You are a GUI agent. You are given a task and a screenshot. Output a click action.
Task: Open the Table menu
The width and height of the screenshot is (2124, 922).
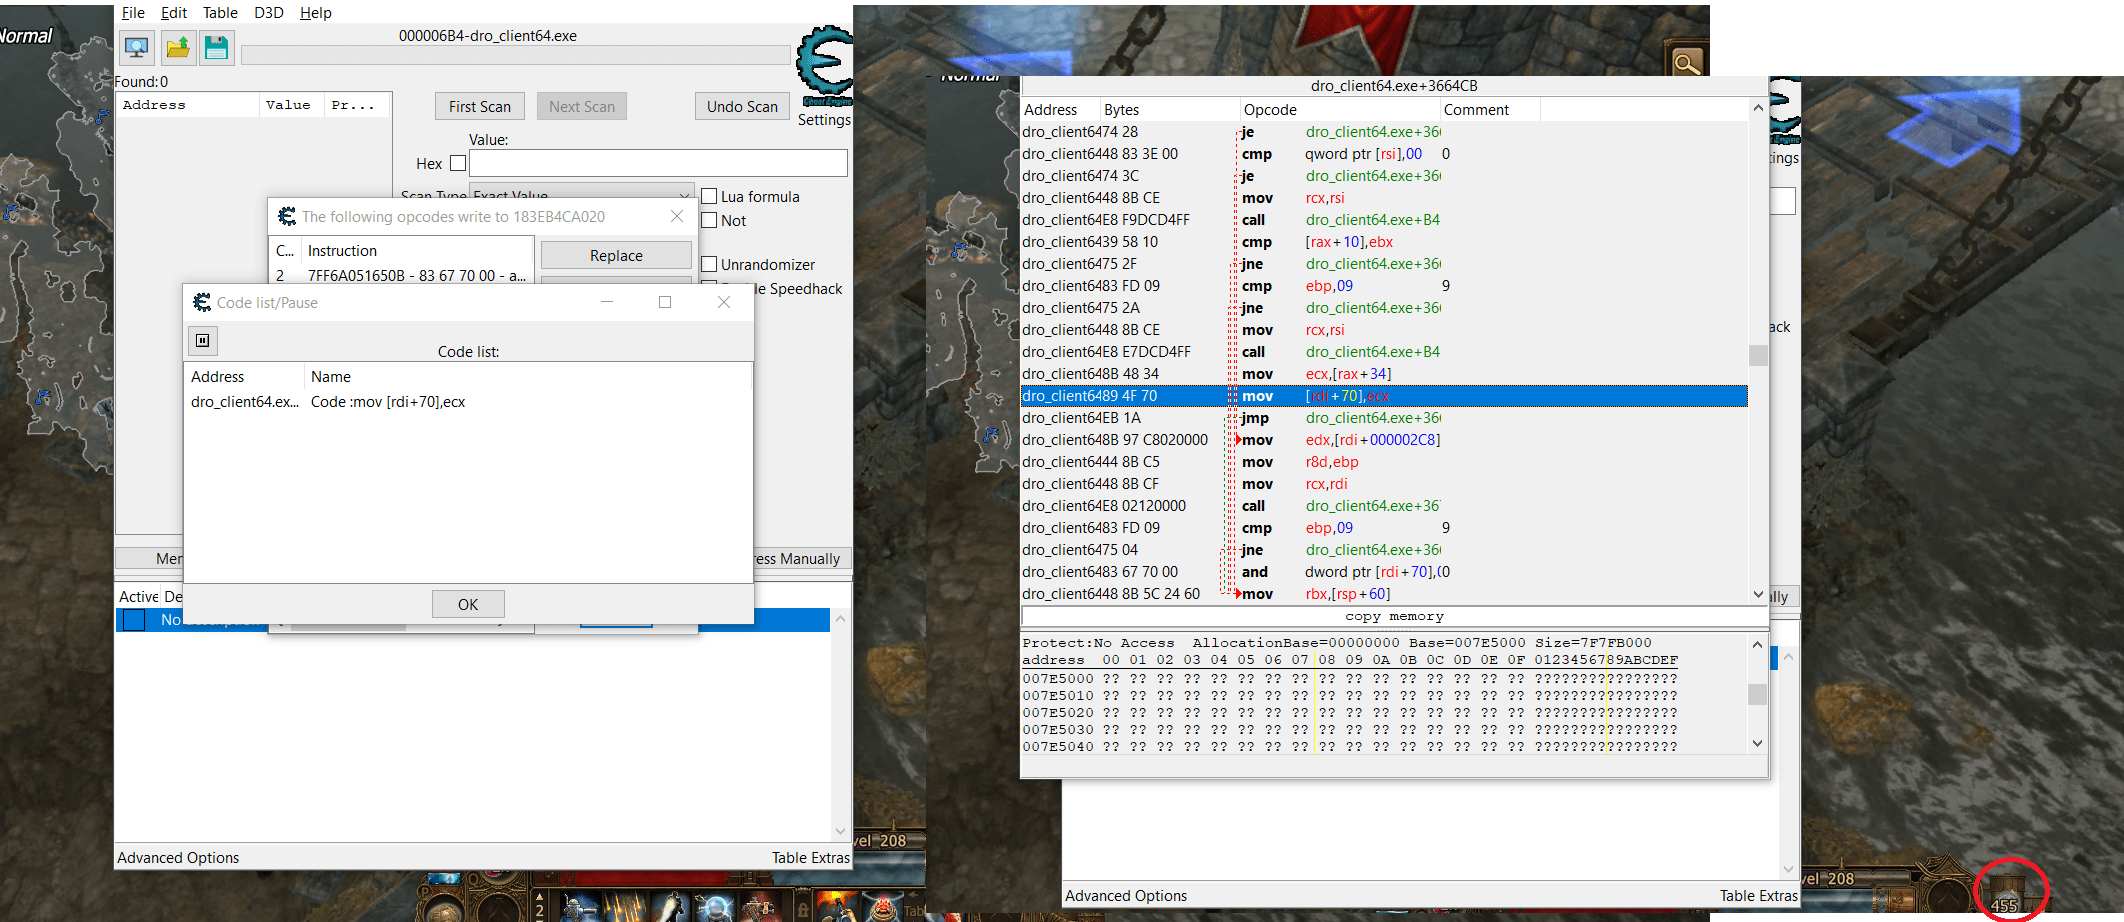[x=219, y=13]
